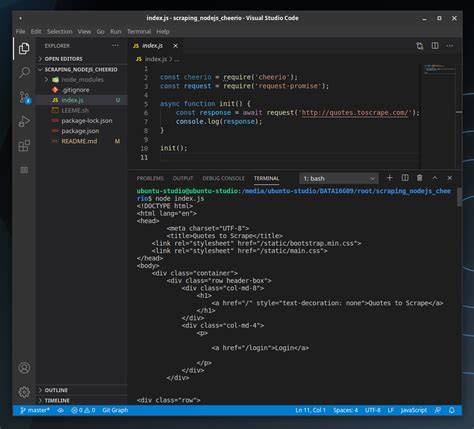
Task: Open the Explorer view in activity bar
Action: 24,49
